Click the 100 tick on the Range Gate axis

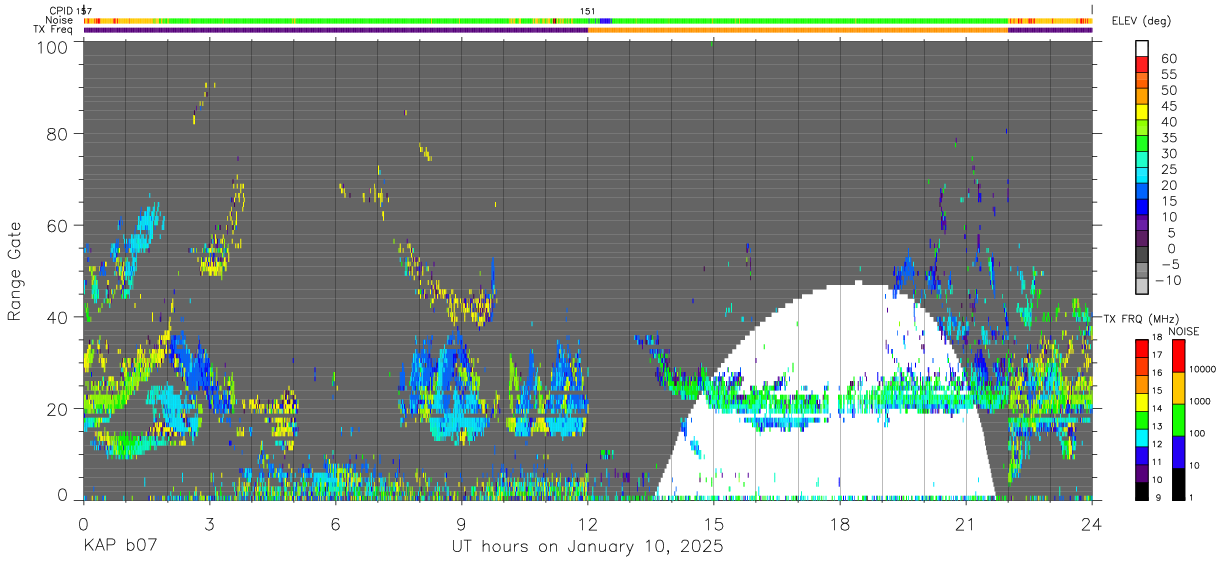(x=50, y=46)
